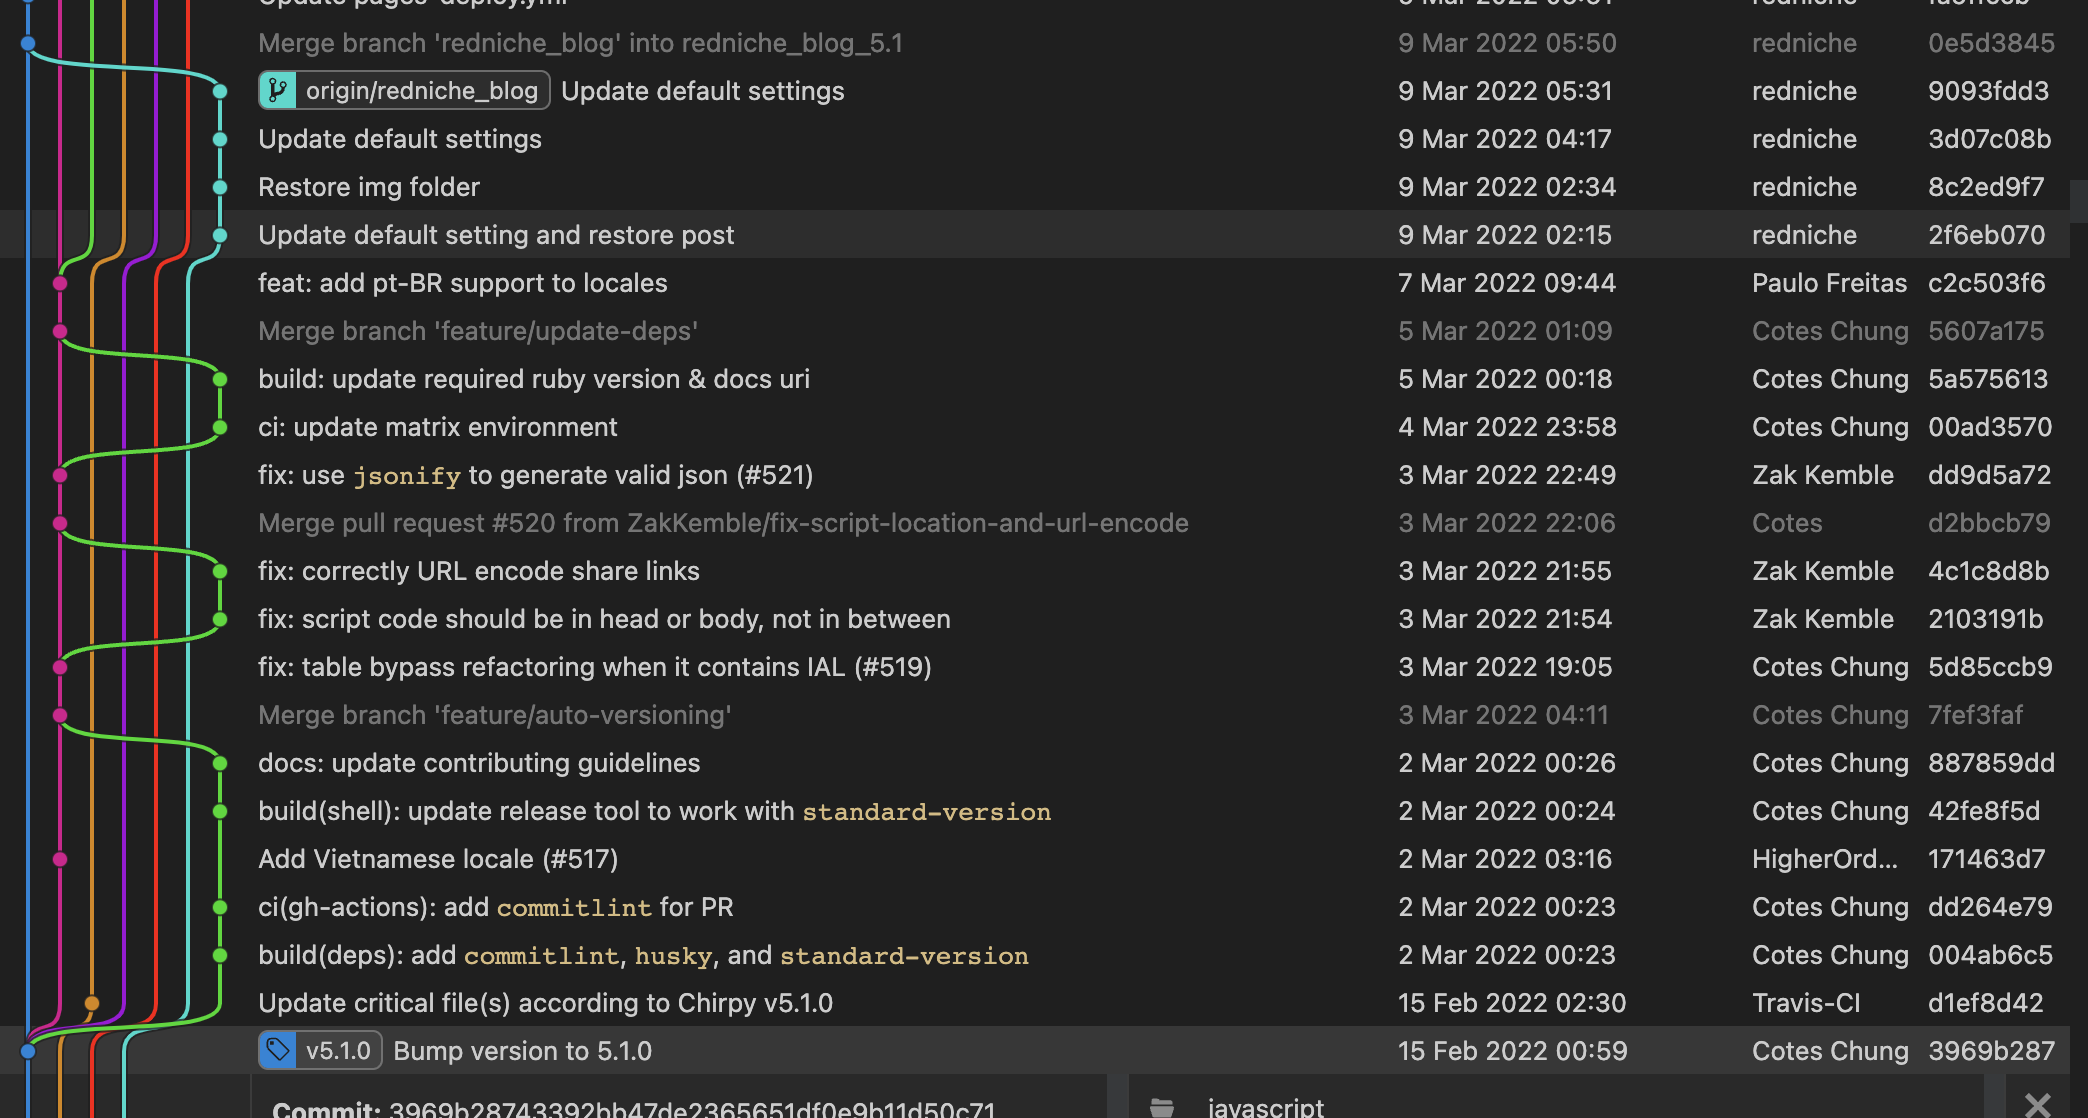2088x1118 pixels.
Task: Close the commit details panel with X
Action: (2037, 1104)
